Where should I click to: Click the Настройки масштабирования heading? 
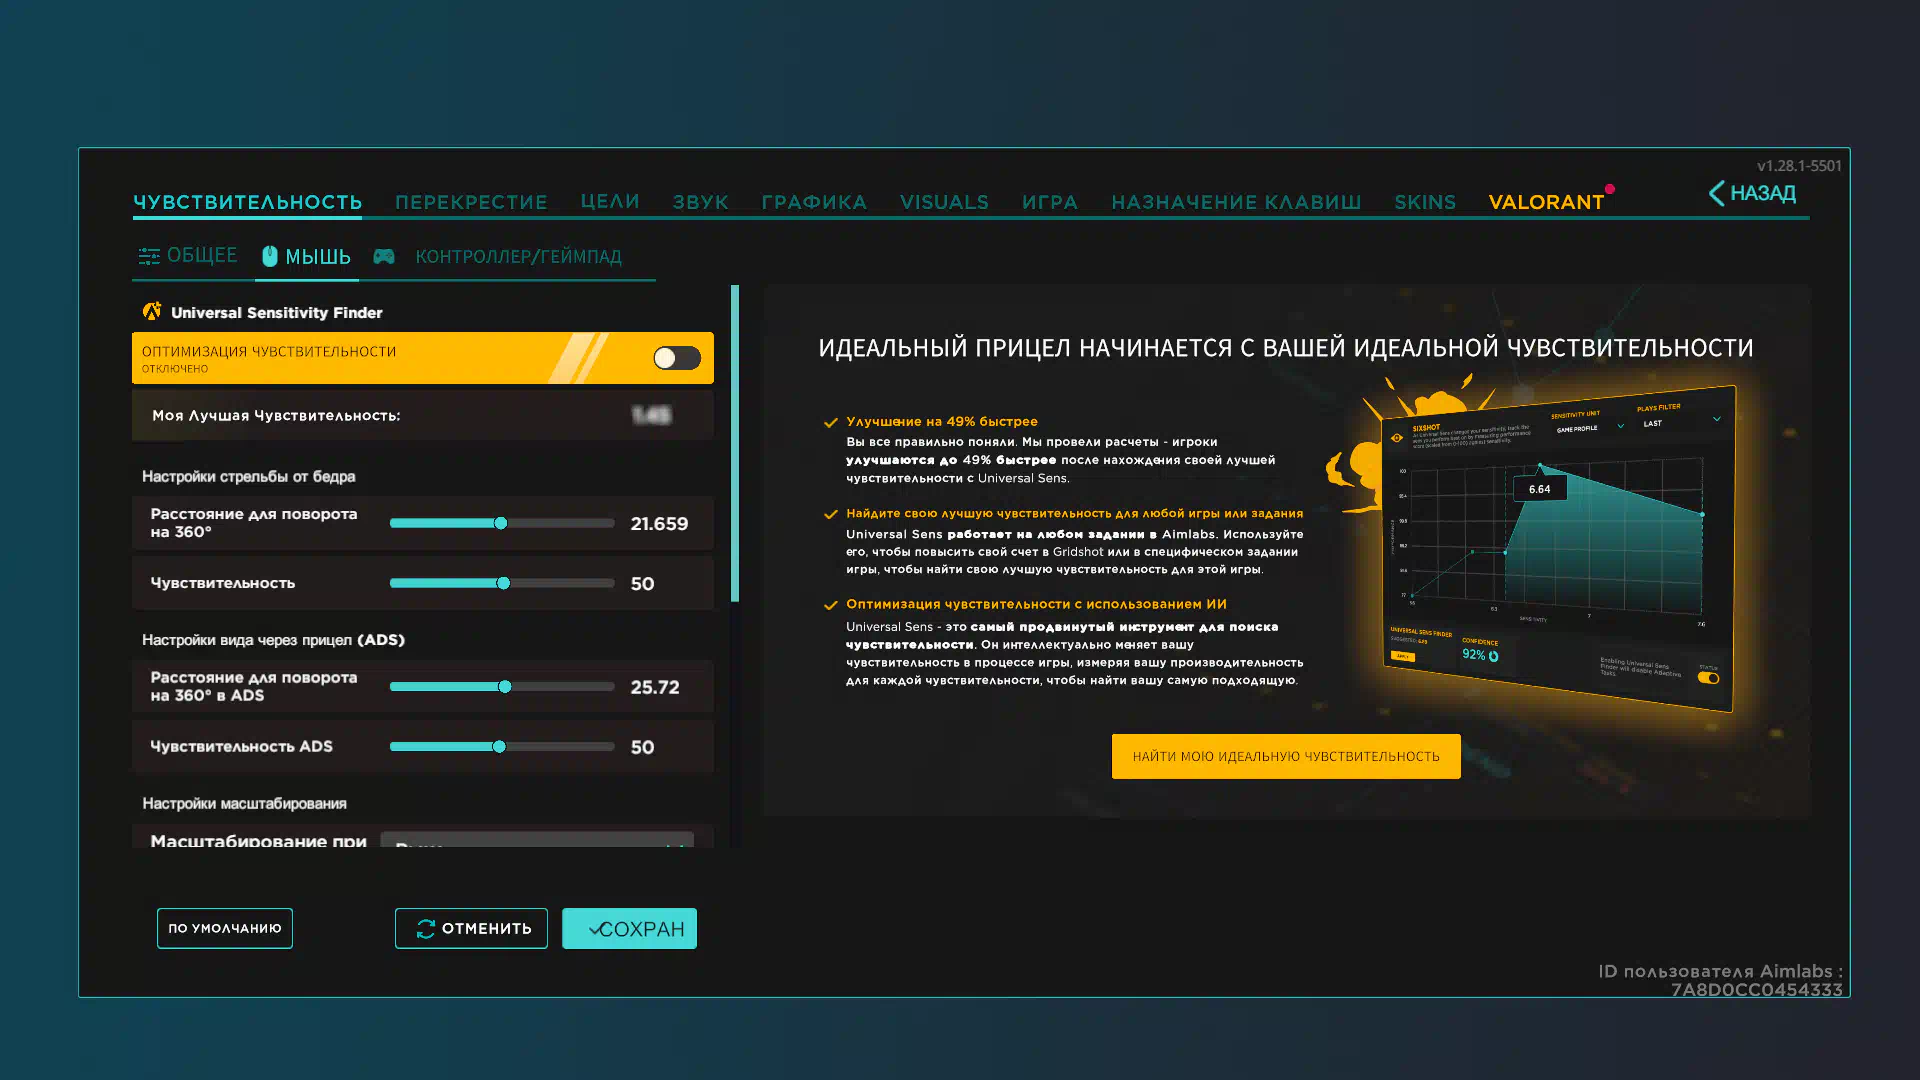[x=244, y=804]
